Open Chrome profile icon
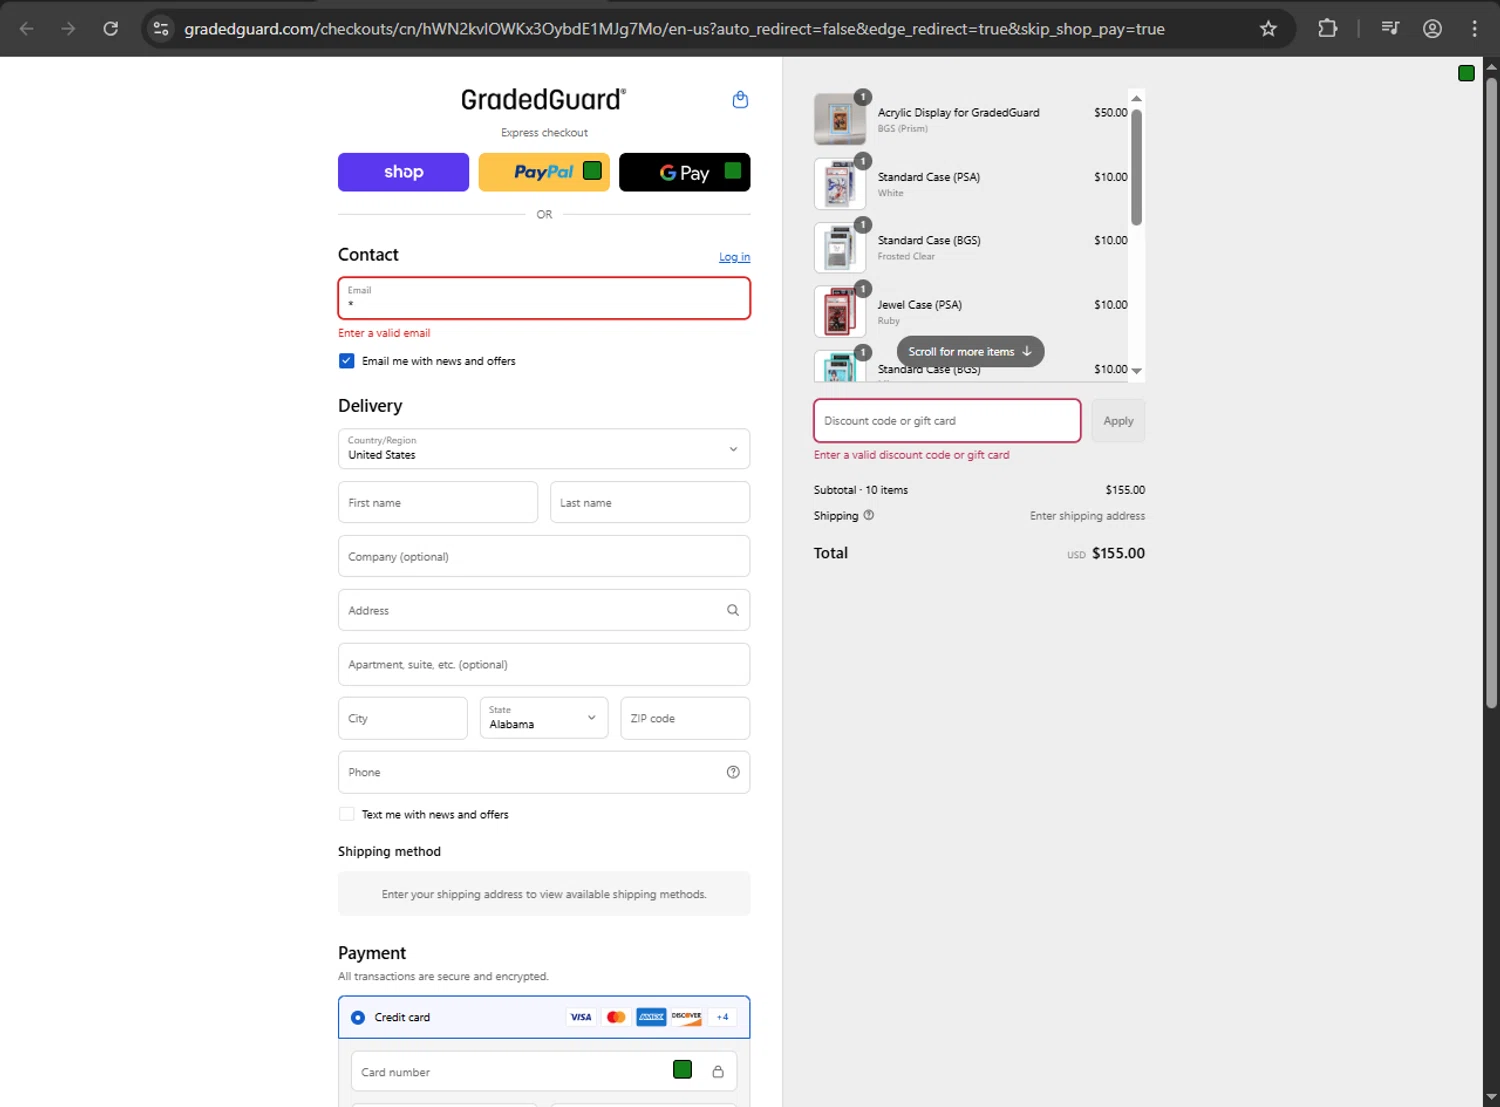 click(1432, 29)
